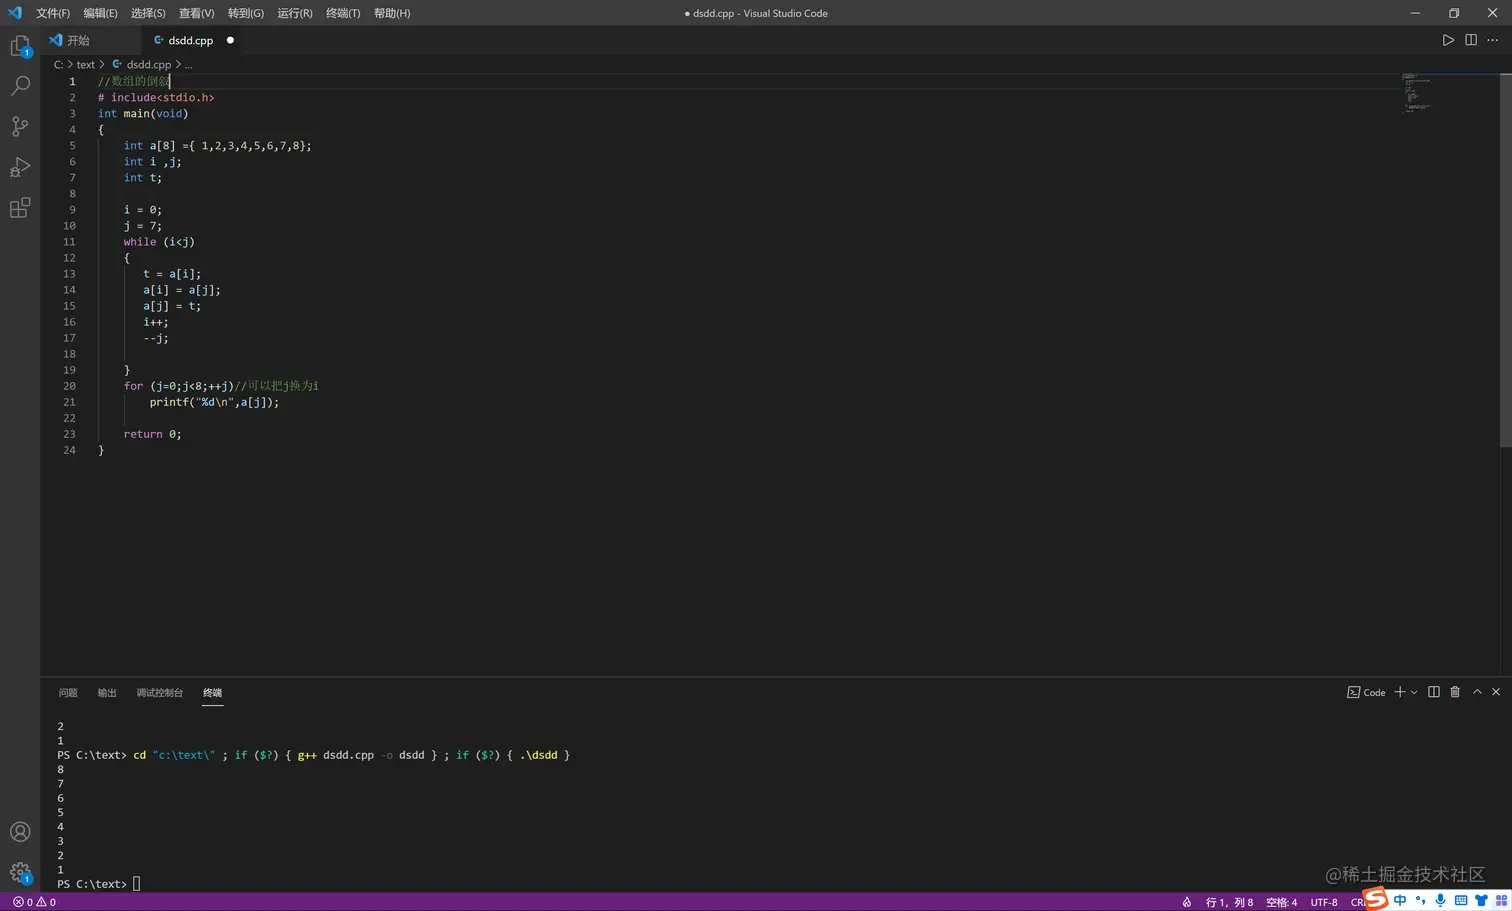The width and height of the screenshot is (1512, 911).
Task: Maximize the panel with the up chevron
Action: point(1477,692)
